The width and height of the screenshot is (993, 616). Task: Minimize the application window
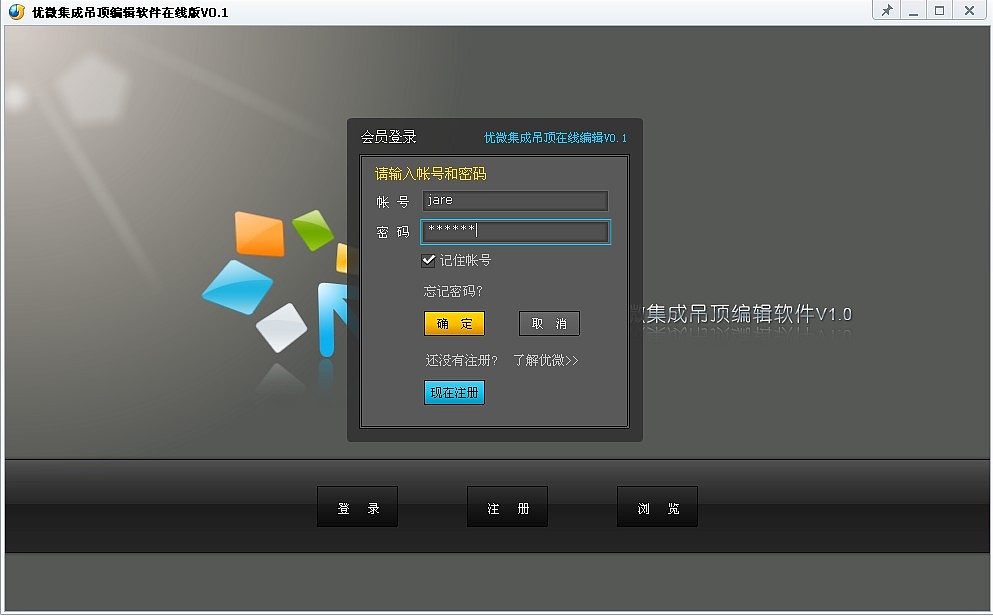pyautogui.click(x=913, y=10)
